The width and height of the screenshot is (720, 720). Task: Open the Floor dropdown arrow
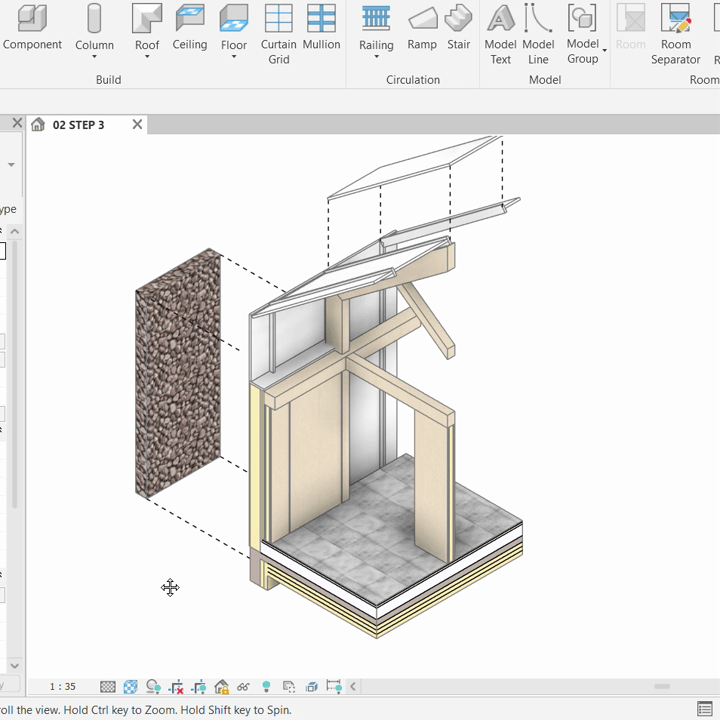pos(234,57)
